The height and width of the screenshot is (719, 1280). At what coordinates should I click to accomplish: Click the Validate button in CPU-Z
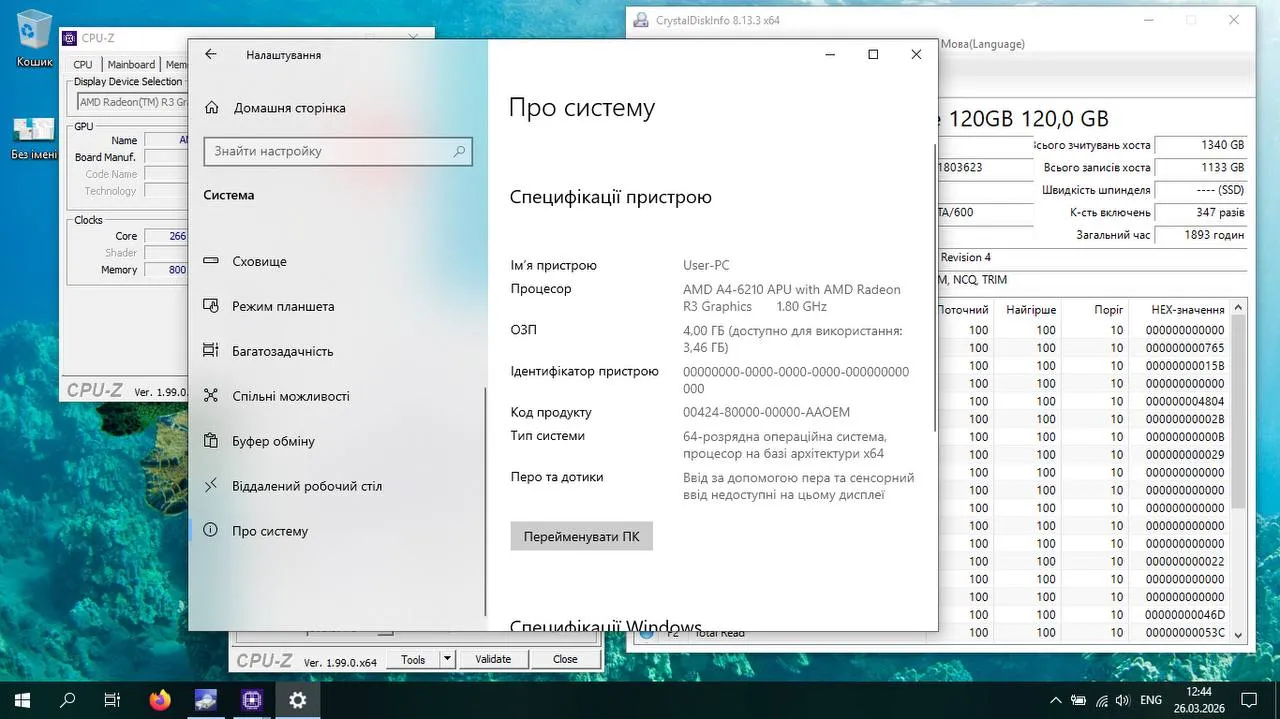pos(493,659)
